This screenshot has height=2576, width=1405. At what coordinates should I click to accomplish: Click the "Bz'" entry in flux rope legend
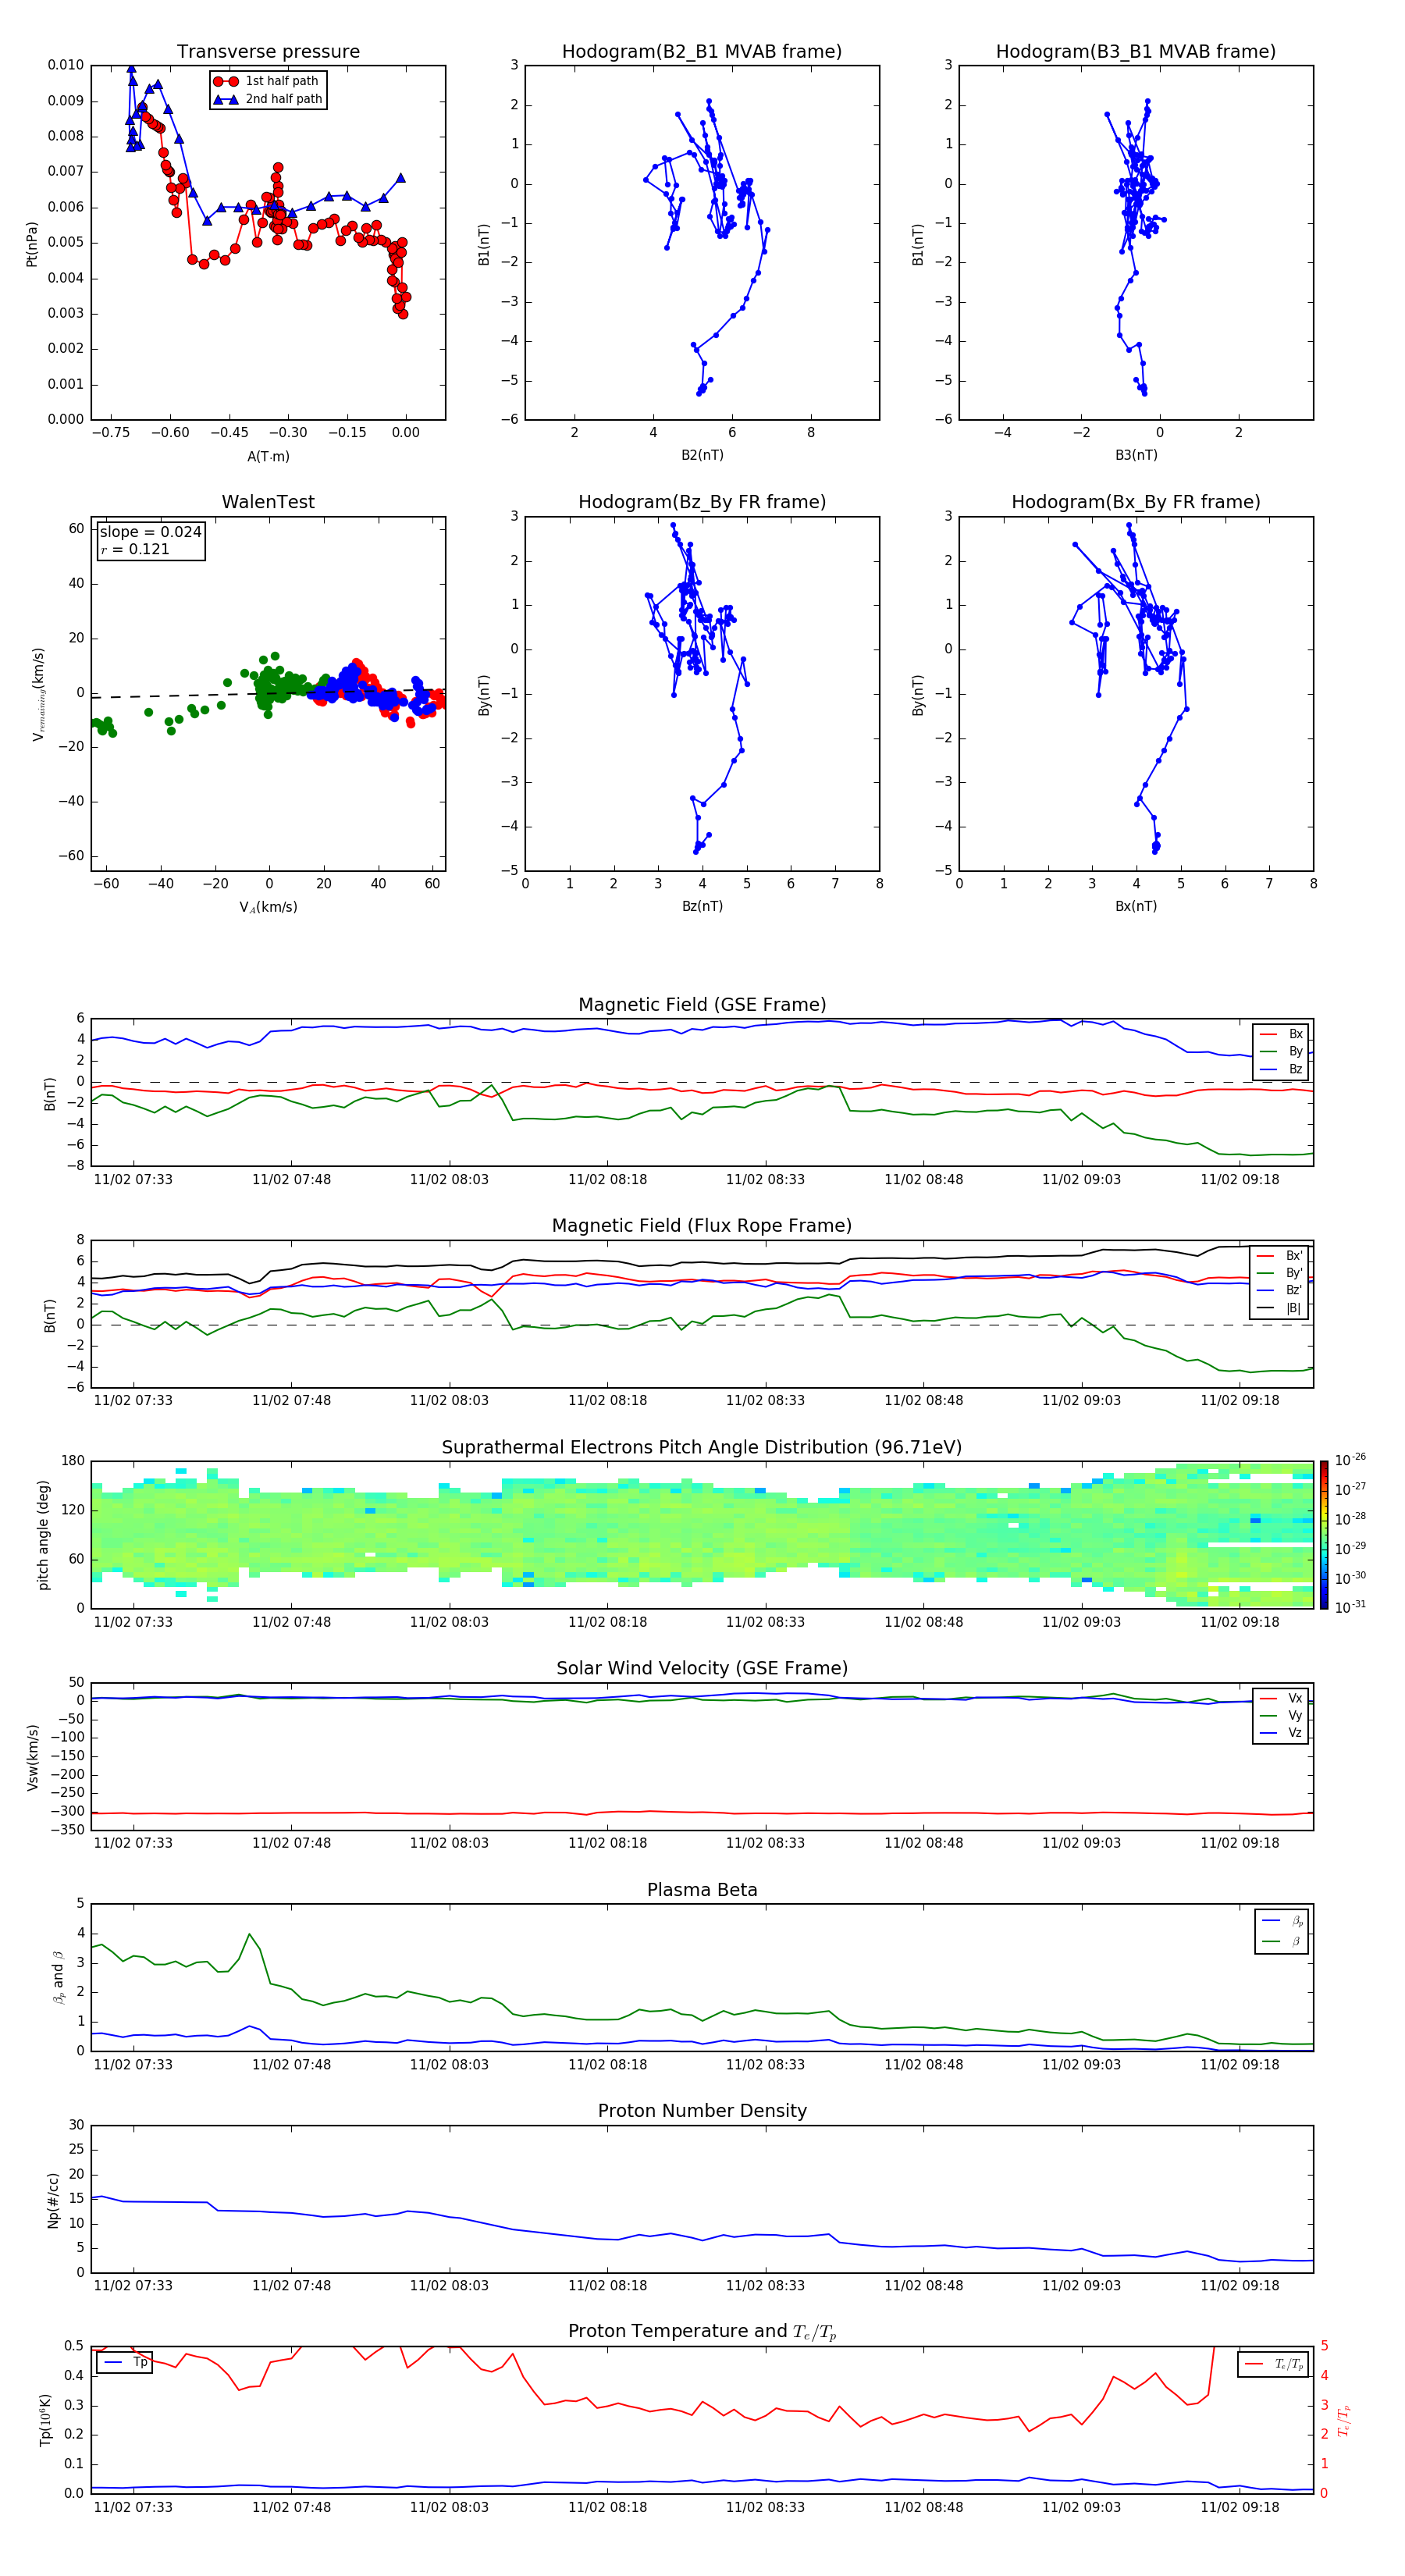[1280, 1290]
